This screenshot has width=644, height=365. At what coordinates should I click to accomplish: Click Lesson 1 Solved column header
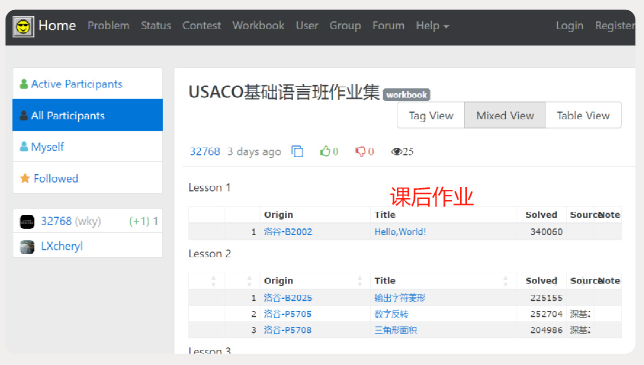pyautogui.click(x=541, y=215)
